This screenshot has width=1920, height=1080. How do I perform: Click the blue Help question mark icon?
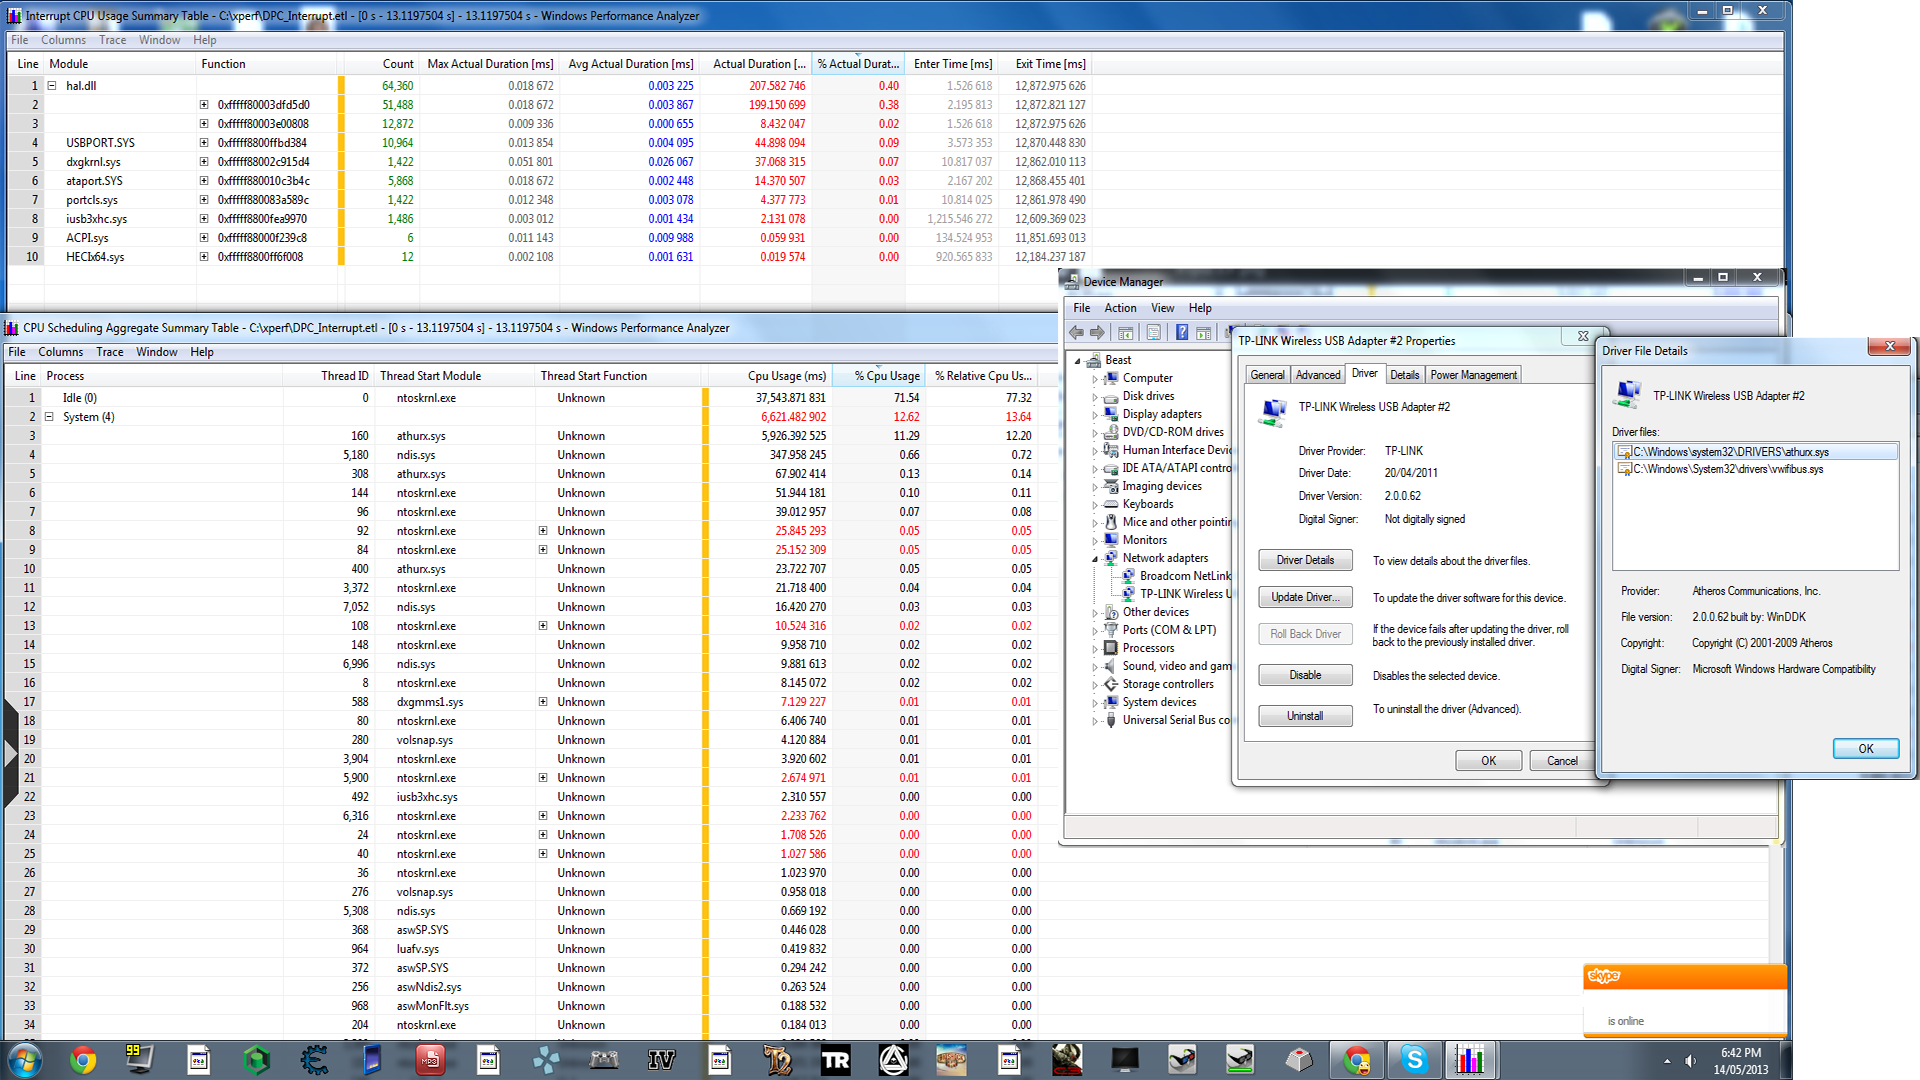(x=1181, y=333)
